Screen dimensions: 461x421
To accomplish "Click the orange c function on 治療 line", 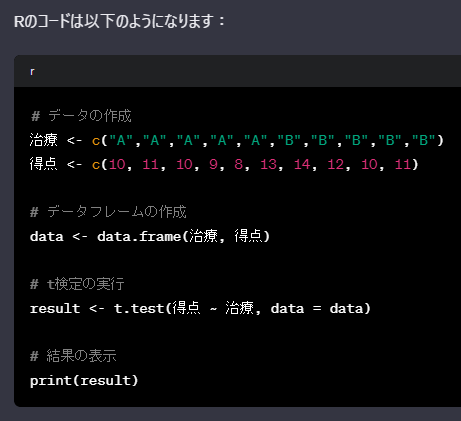I will (x=96, y=141).
